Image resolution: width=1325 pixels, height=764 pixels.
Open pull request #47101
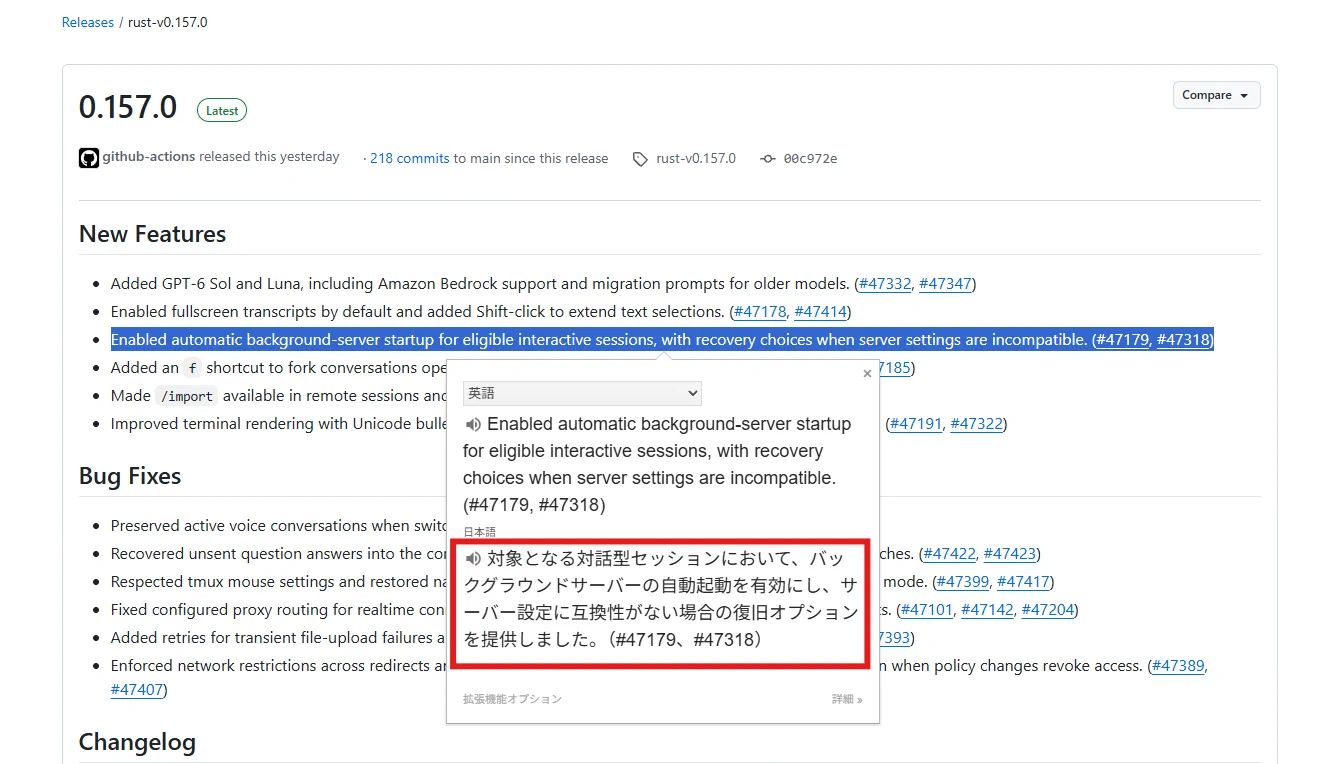927,610
